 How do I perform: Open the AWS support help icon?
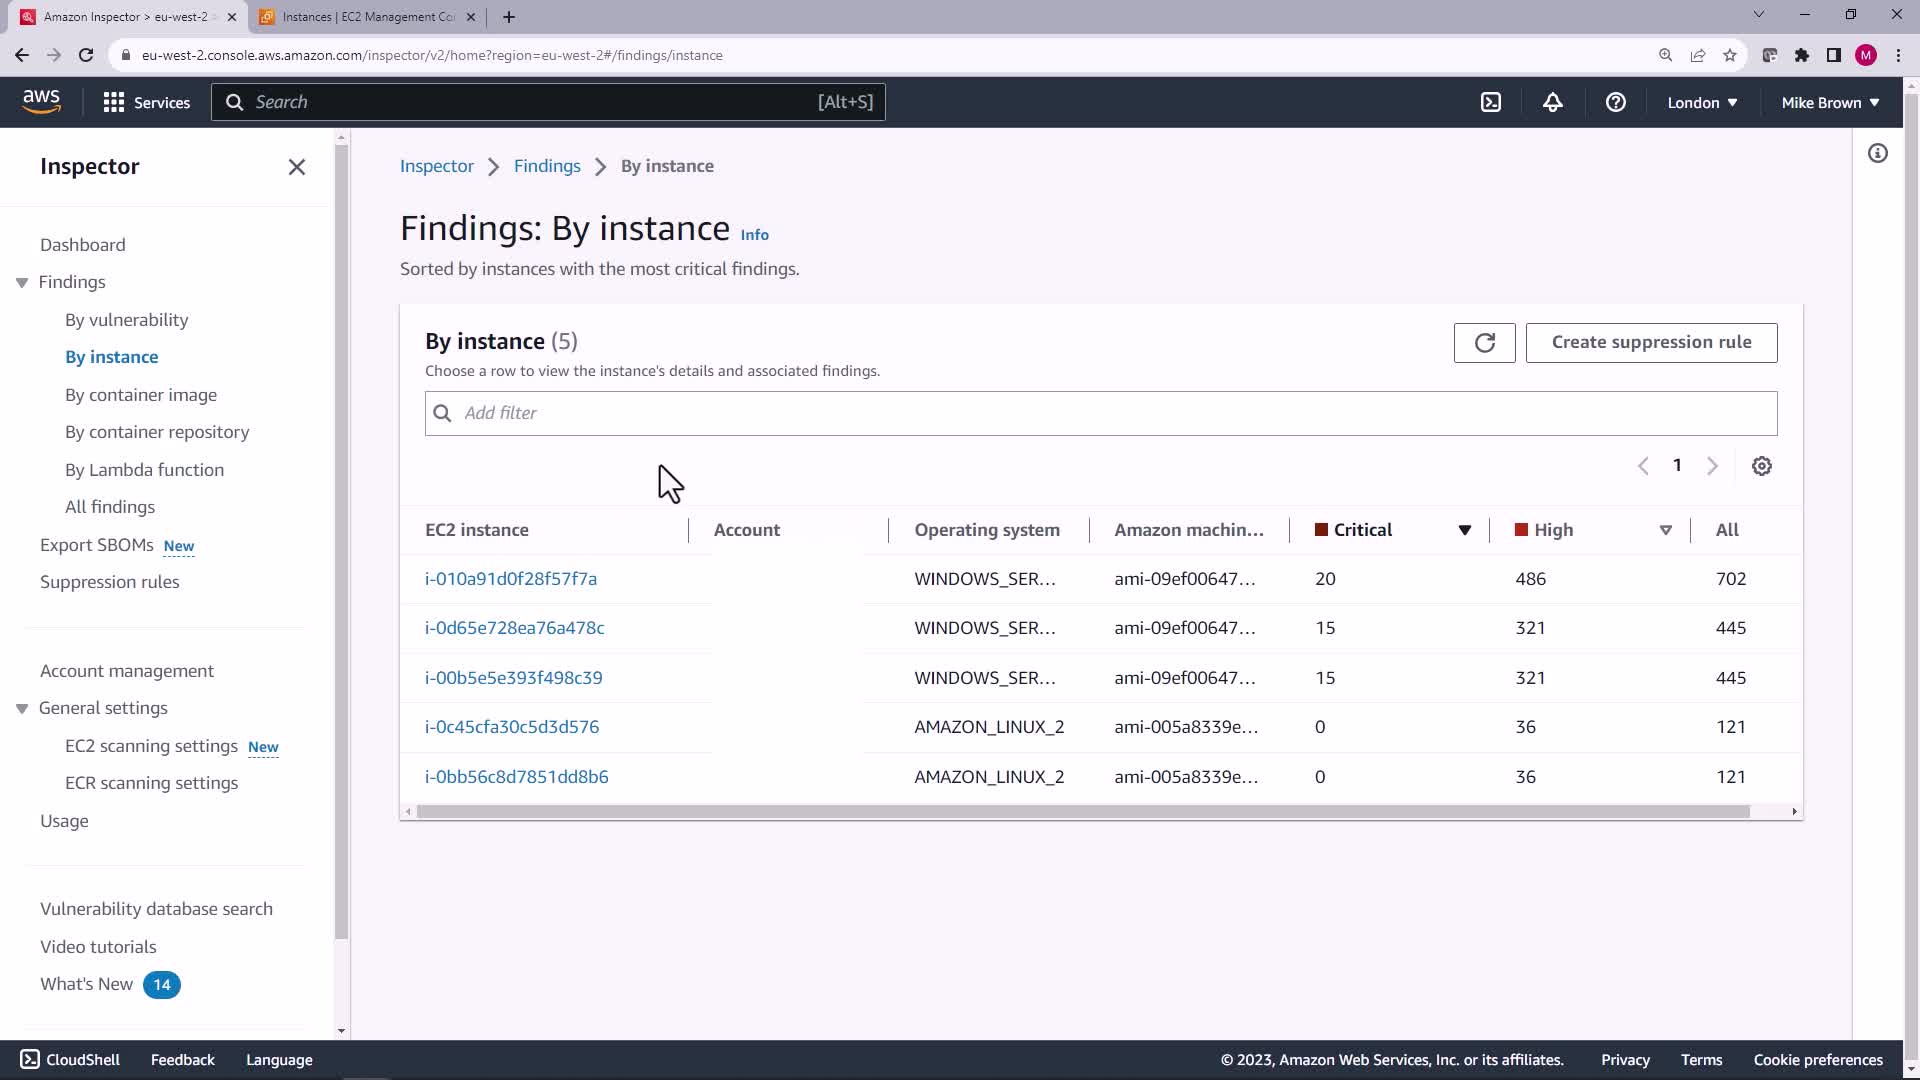point(1615,102)
